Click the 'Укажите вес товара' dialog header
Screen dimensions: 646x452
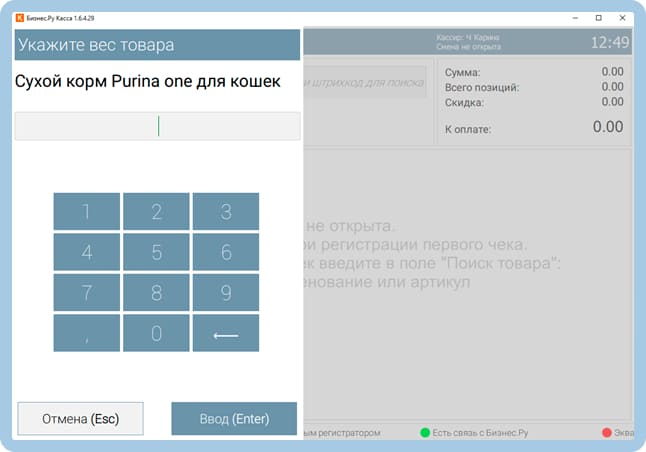tap(157, 44)
